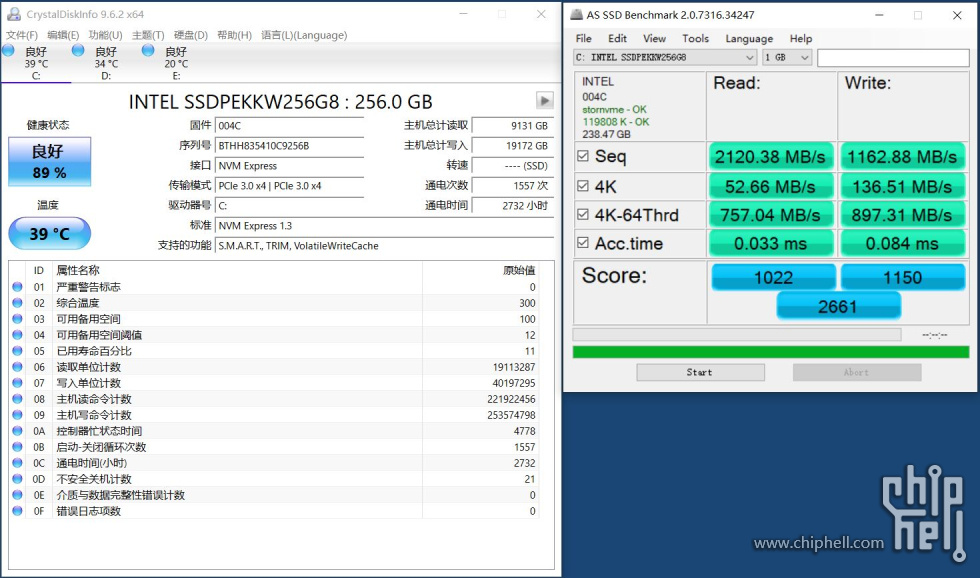The width and height of the screenshot is (980, 578).
Task: Click the write score 1150 box
Action: coord(902,277)
